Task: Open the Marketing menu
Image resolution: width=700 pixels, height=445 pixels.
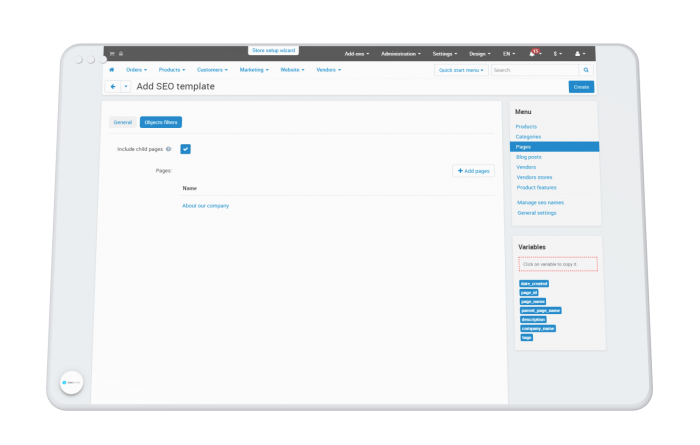Action: 254,70
